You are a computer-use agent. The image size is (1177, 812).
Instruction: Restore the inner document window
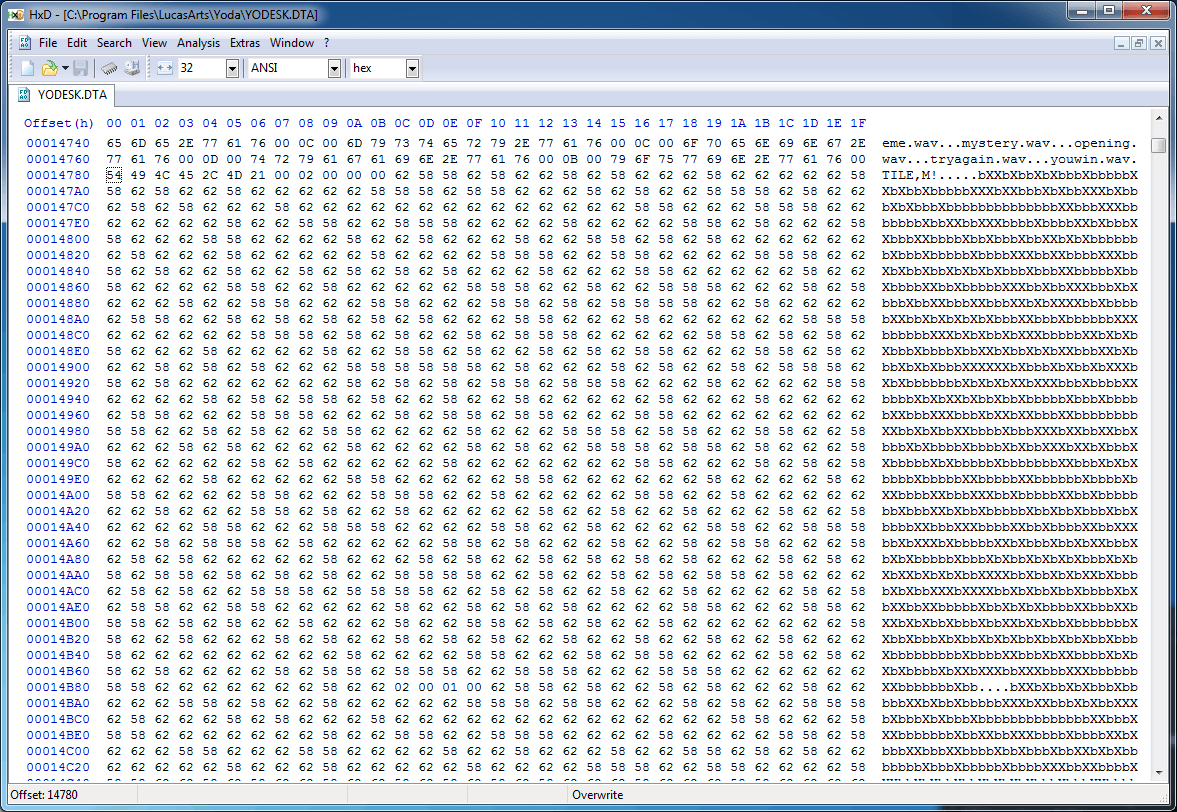tap(1139, 43)
